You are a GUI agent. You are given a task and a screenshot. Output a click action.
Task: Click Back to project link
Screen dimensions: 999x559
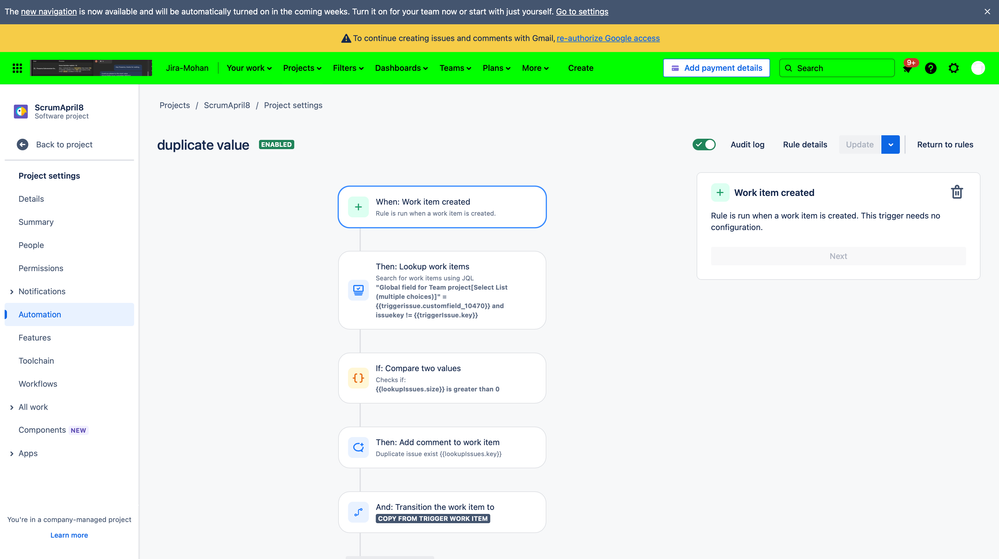pos(64,145)
